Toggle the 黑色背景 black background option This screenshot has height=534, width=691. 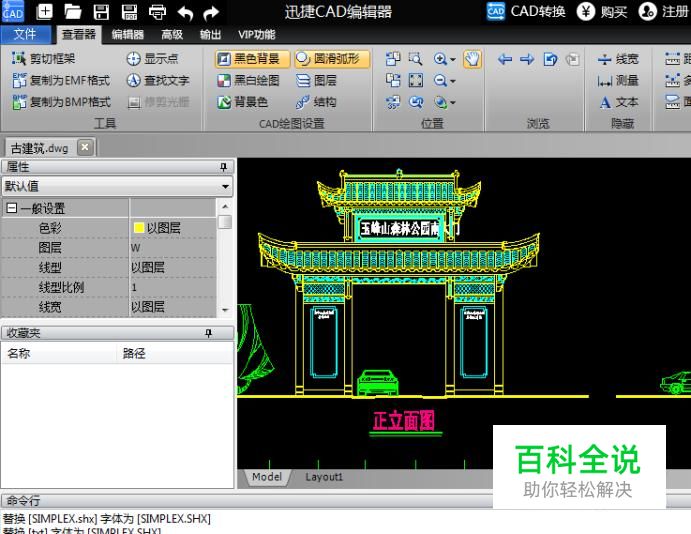pos(253,59)
